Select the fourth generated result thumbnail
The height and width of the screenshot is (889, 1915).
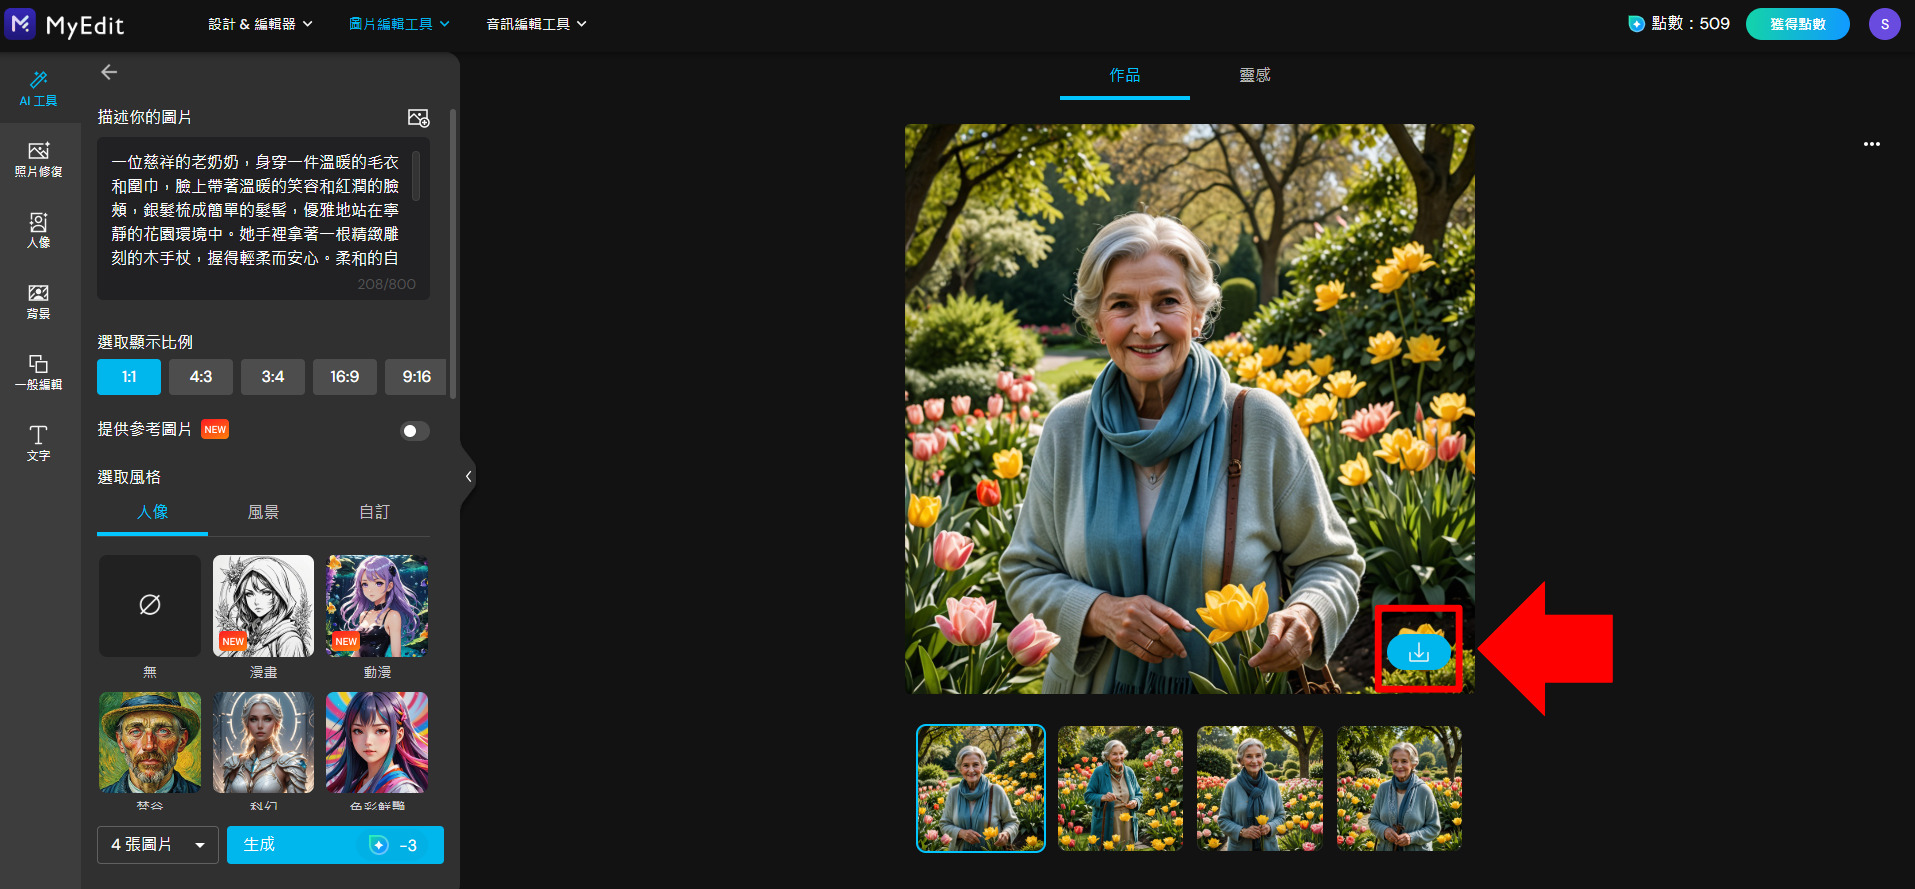(x=1400, y=789)
